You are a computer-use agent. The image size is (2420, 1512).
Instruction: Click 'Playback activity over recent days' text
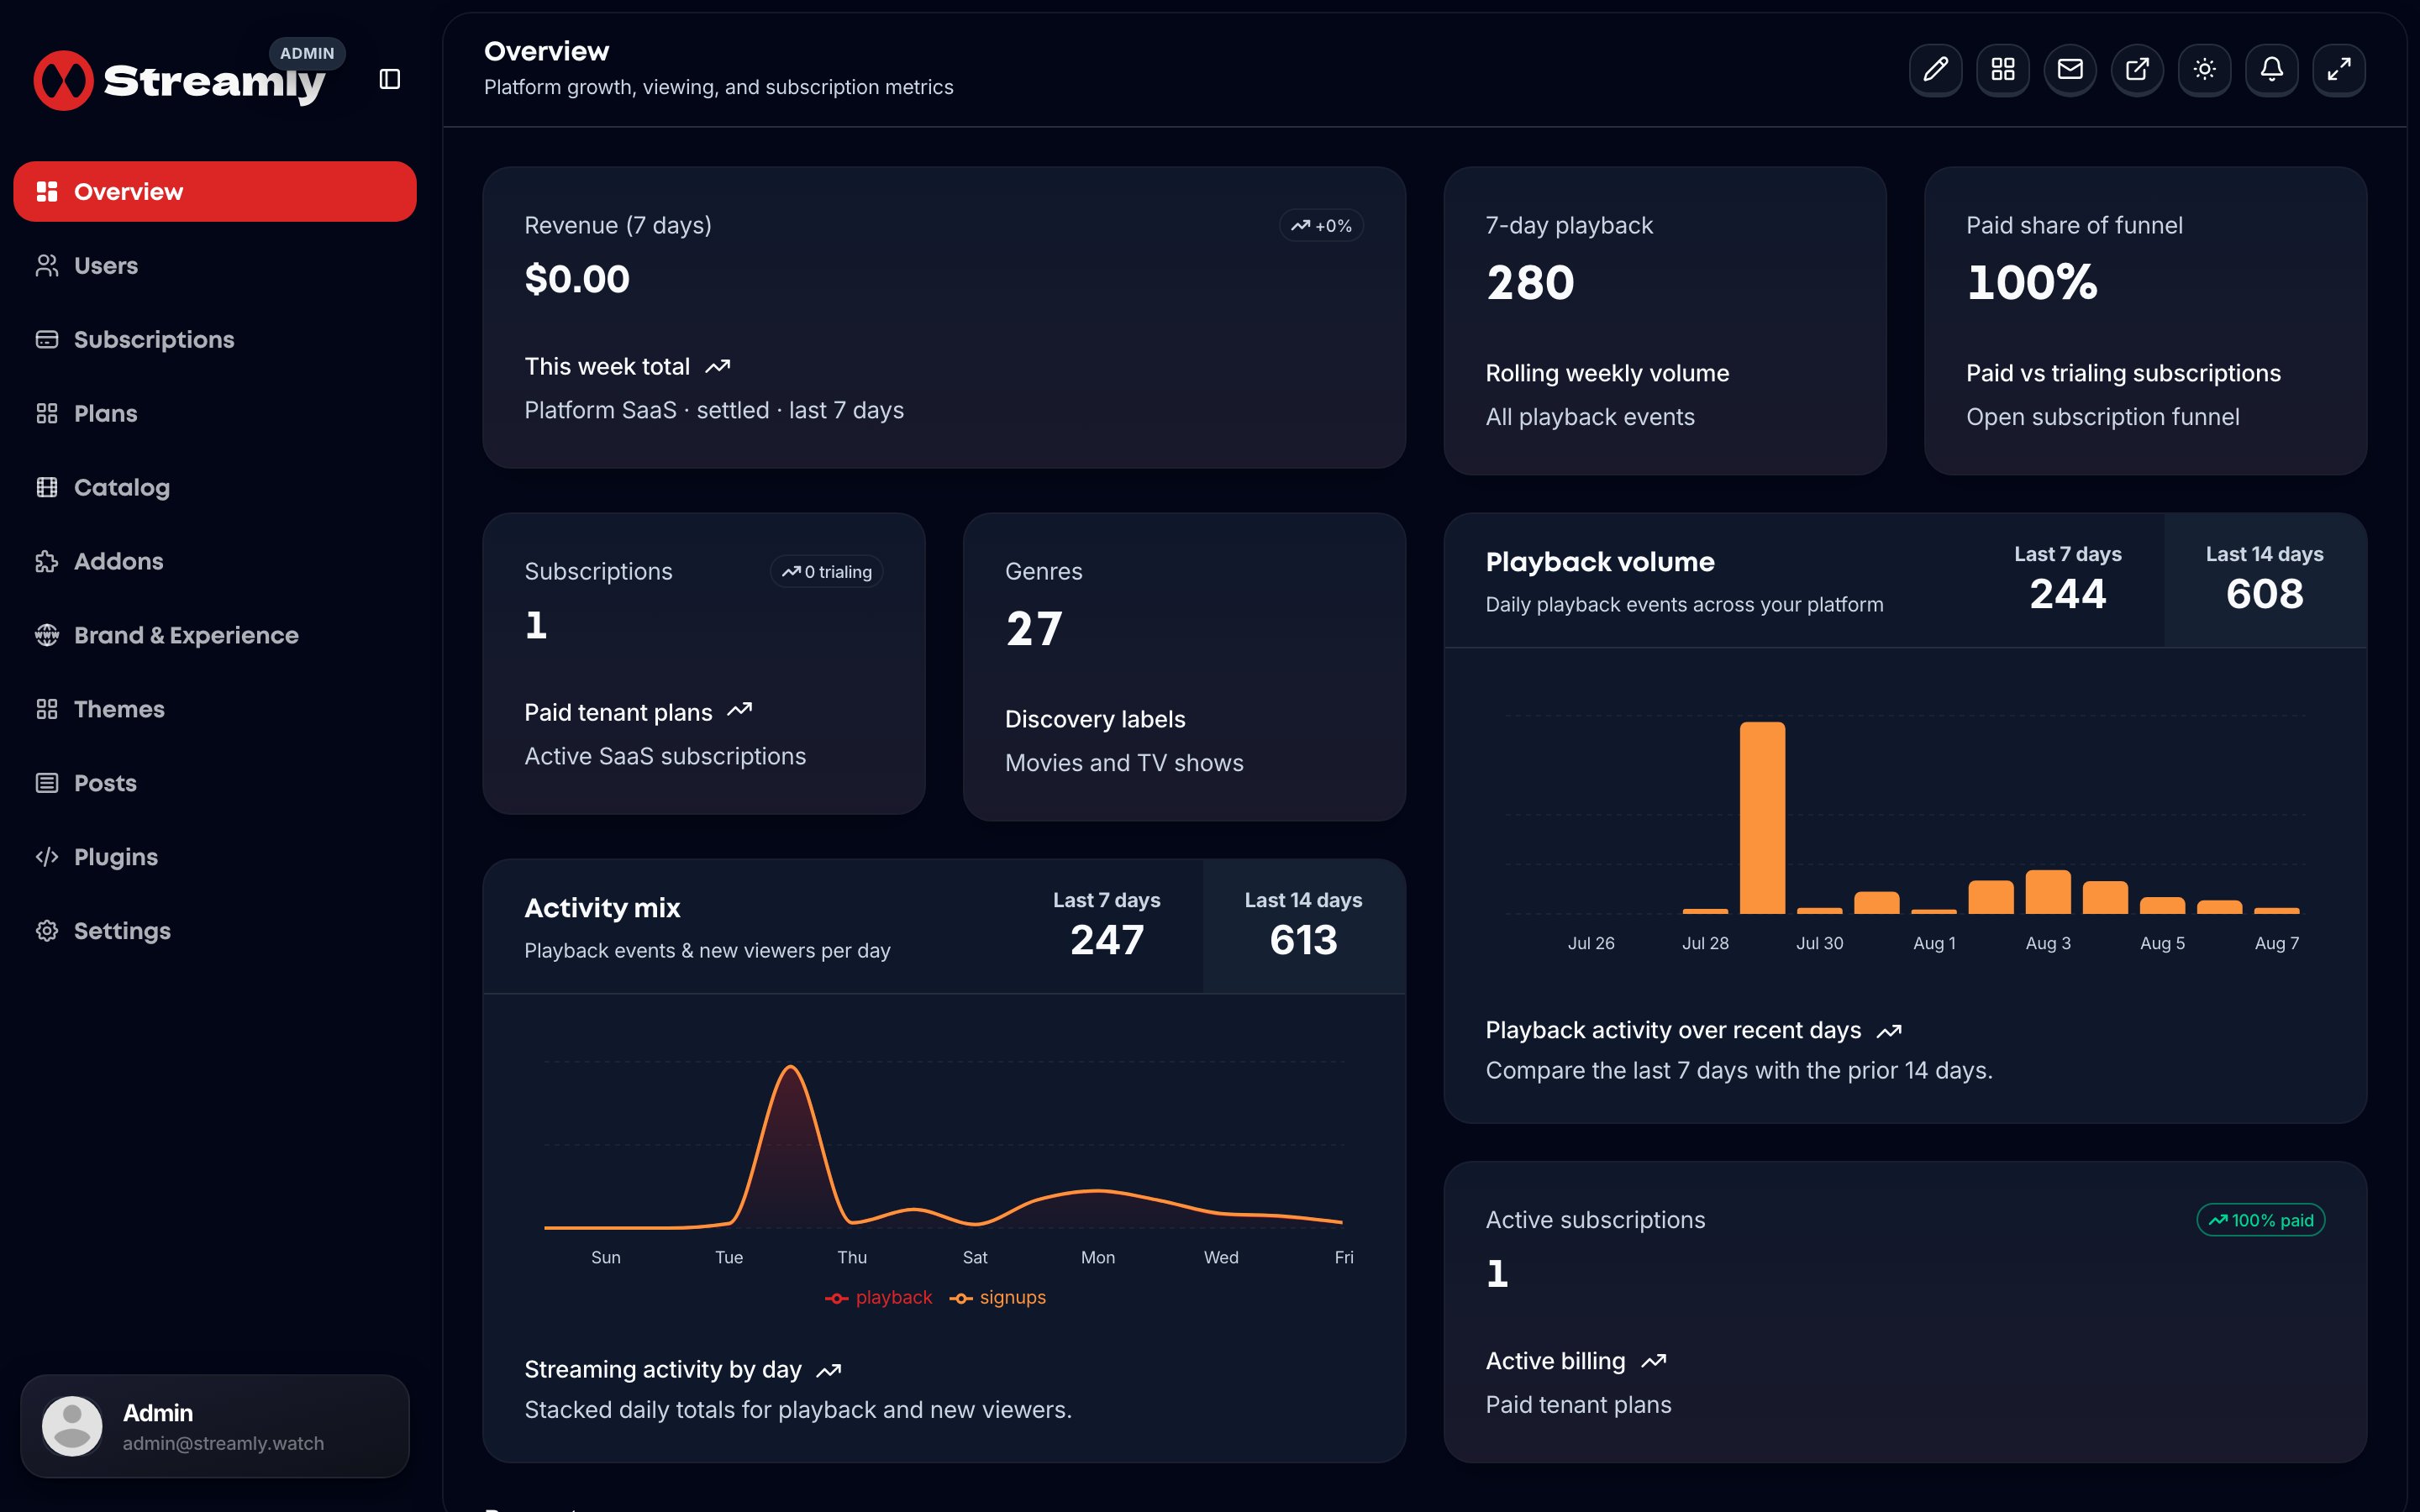(x=1673, y=1030)
